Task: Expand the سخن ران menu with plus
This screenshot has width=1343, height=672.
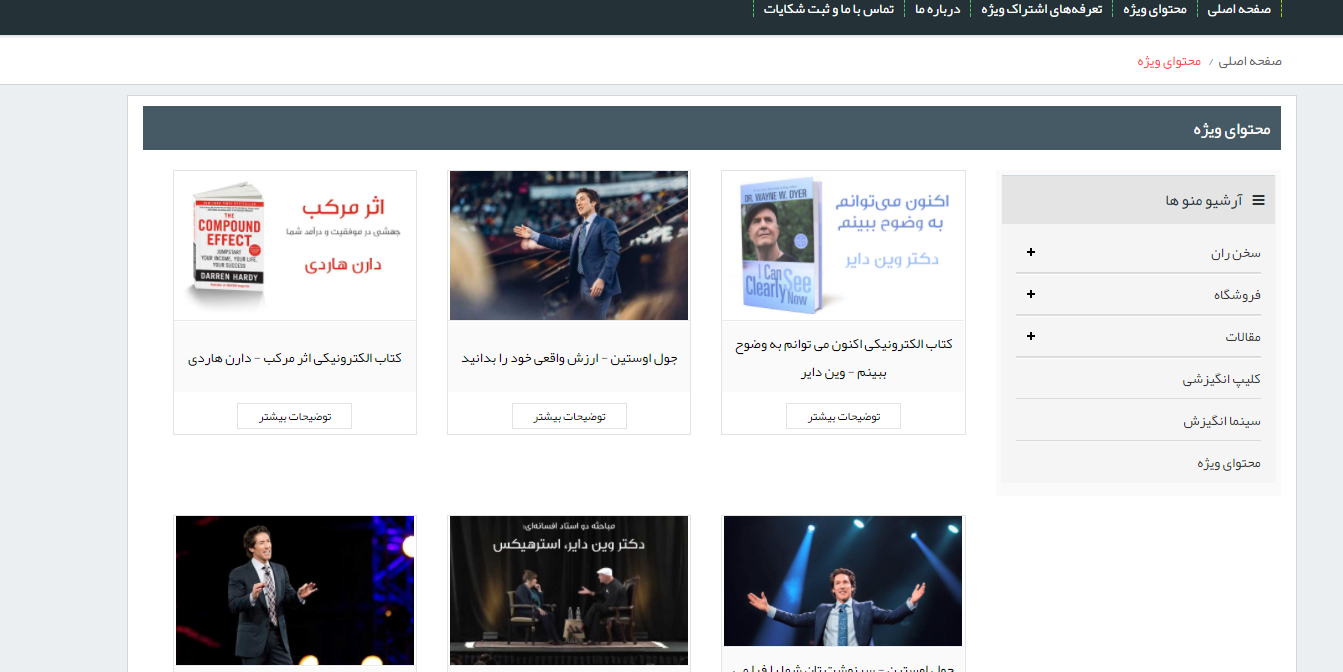Action: (1031, 253)
